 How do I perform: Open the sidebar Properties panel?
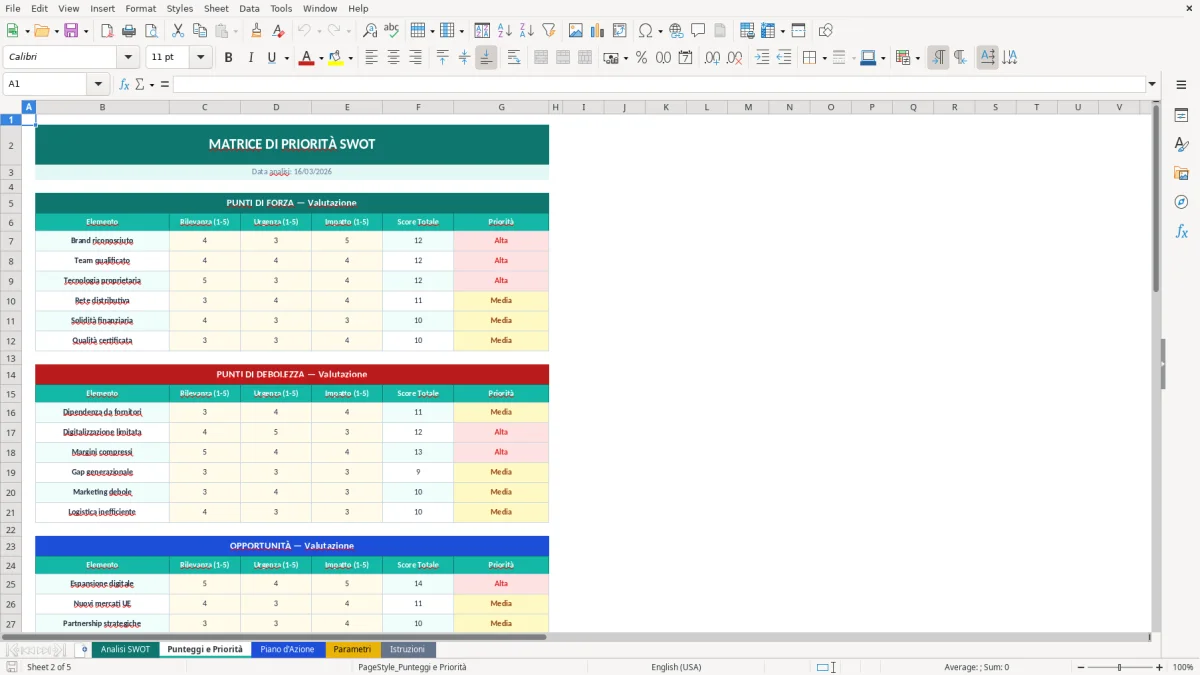pos(1181,115)
